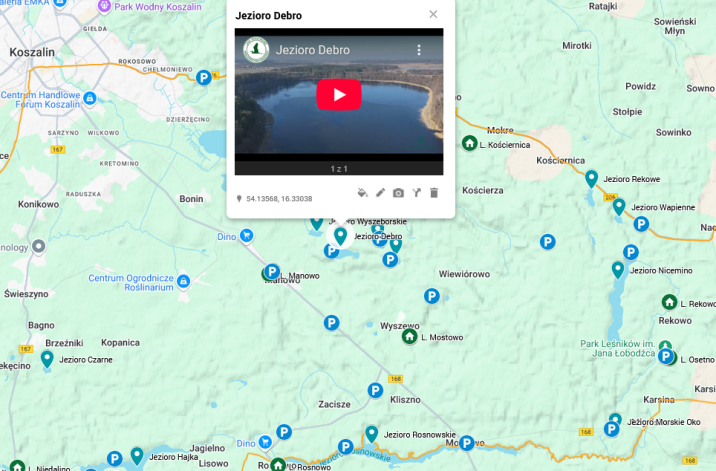Open the L. Rekowo house marker
This screenshot has width=716, height=471.
(669, 302)
